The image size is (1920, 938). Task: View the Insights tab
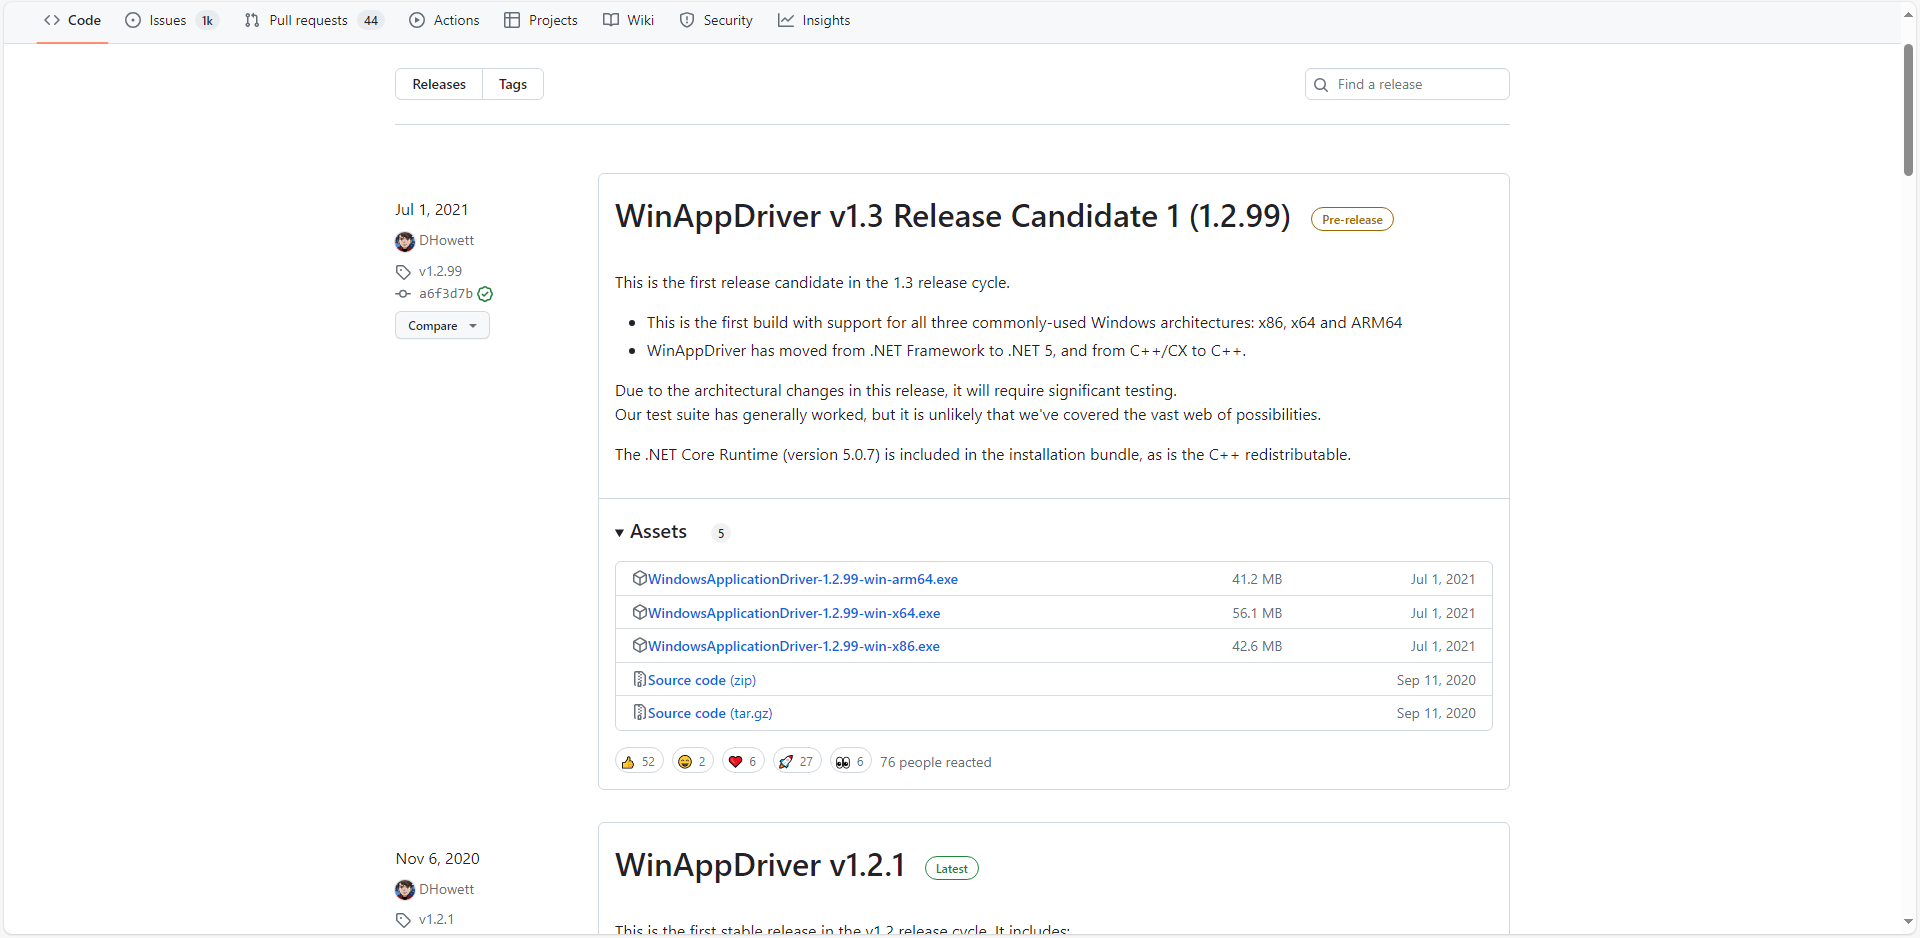(814, 20)
